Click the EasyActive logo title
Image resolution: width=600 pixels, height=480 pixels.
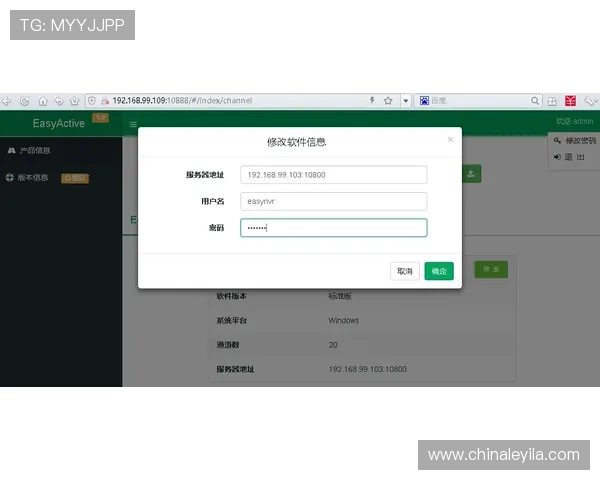click(59, 123)
